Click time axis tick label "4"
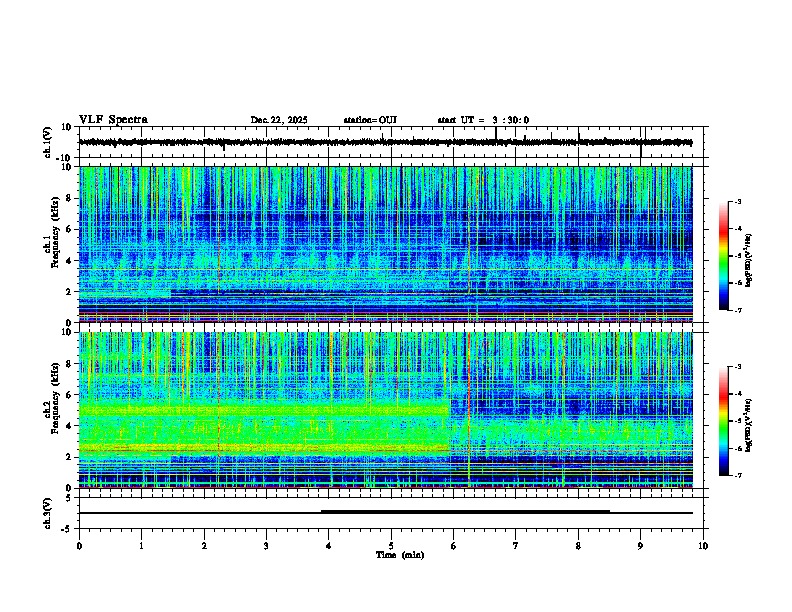This screenshot has width=792, height=612. (x=329, y=546)
